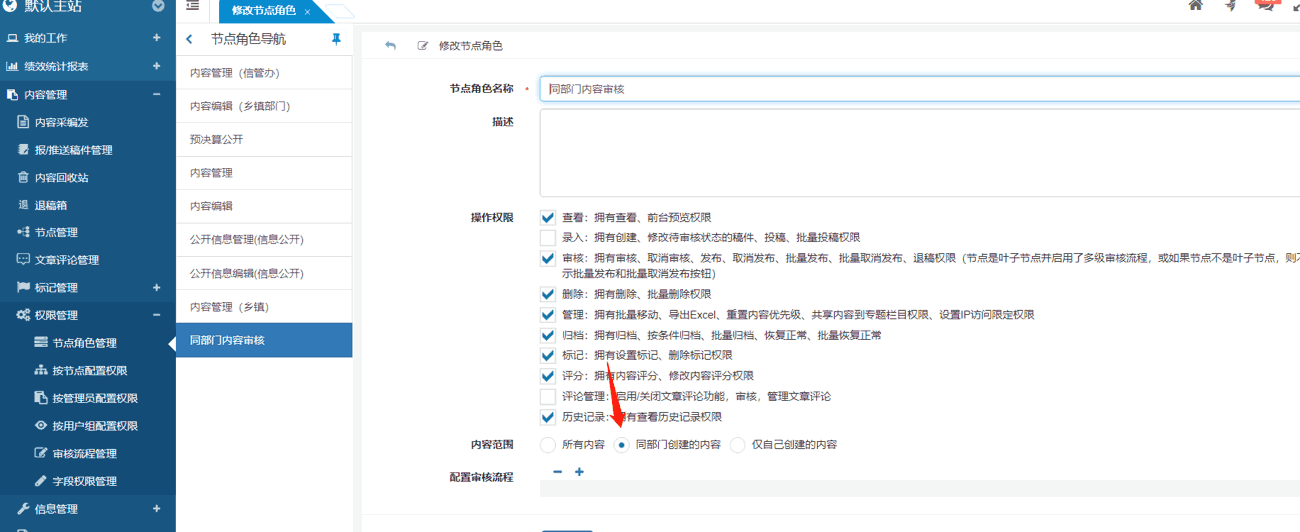Image resolution: width=1300 pixels, height=532 pixels.
Task: Click the home icon in top bar
Action: (1195, 6)
